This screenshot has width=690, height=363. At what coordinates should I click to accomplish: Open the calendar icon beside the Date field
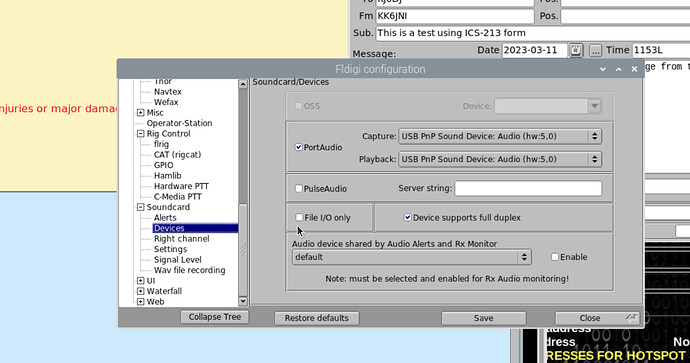click(576, 50)
